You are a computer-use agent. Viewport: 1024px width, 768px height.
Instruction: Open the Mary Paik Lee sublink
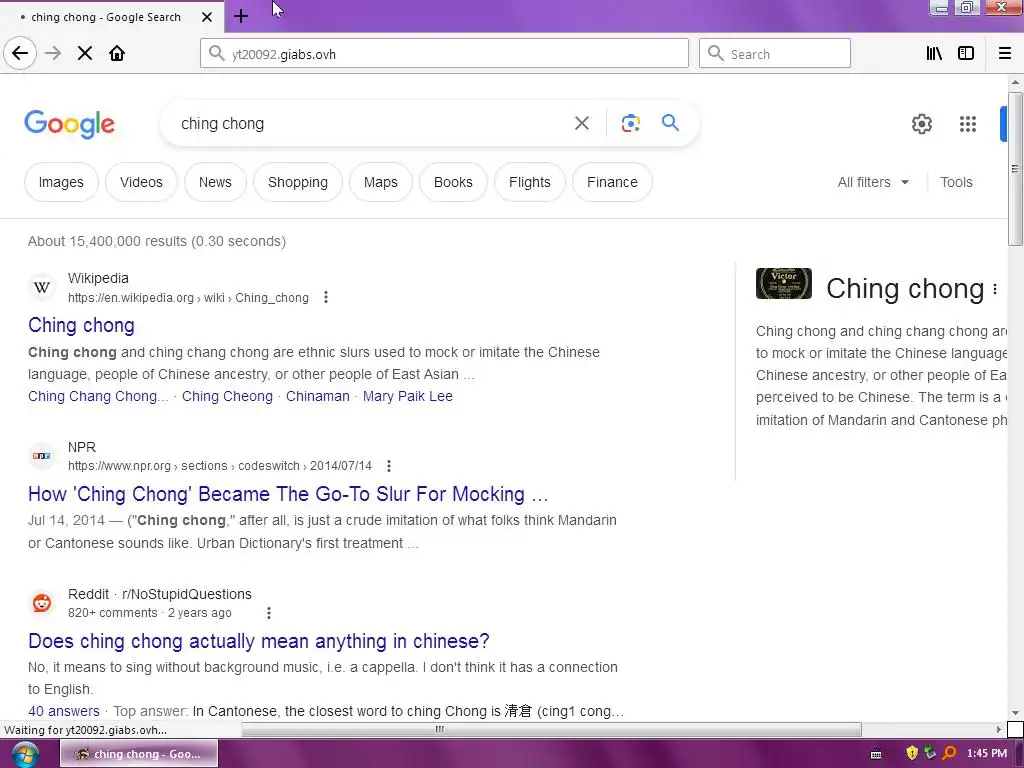pos(408,396)
